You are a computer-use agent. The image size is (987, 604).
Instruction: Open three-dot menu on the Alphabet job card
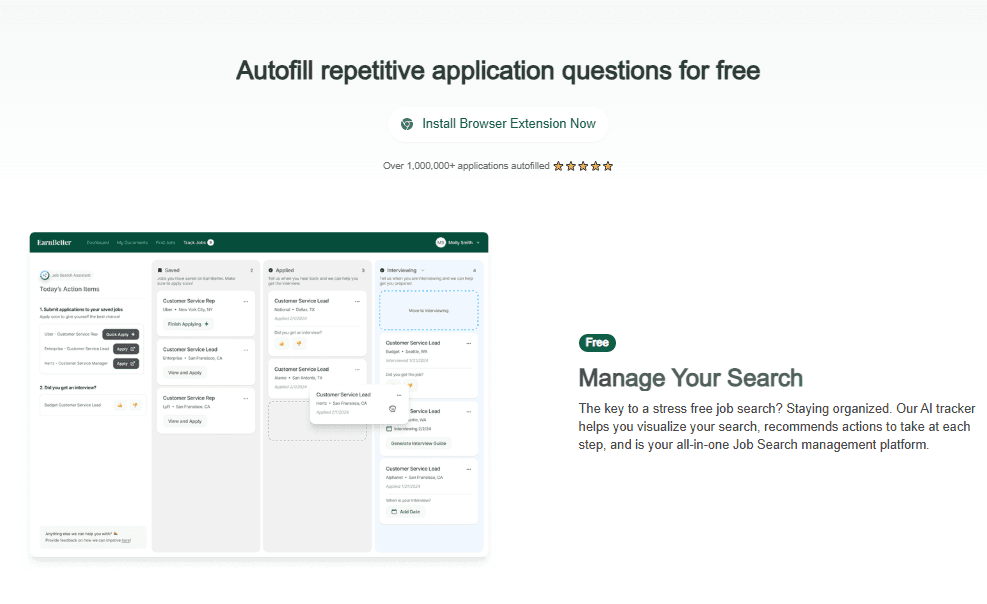coord(469,468)
